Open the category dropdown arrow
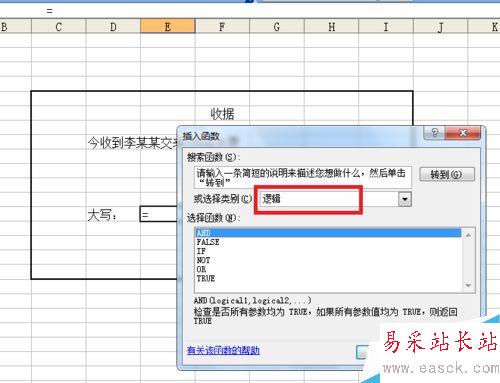500x383 pixels. 405,199
